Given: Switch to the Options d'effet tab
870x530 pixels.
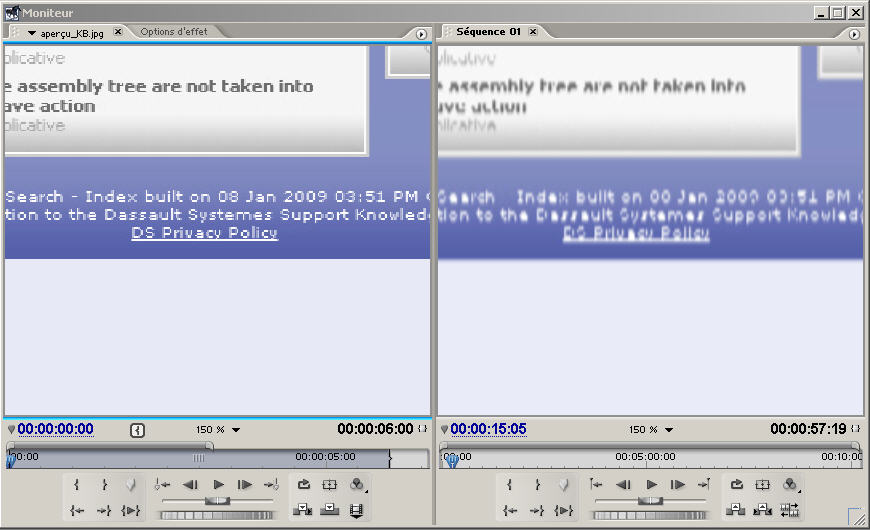Looking at the screenshot, I should 174,32.
